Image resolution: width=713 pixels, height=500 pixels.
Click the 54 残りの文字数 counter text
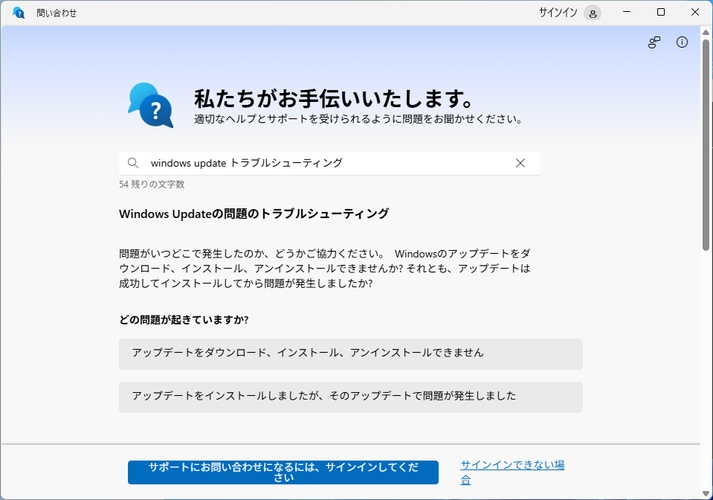pyautogui.click(x=152, y=184)
